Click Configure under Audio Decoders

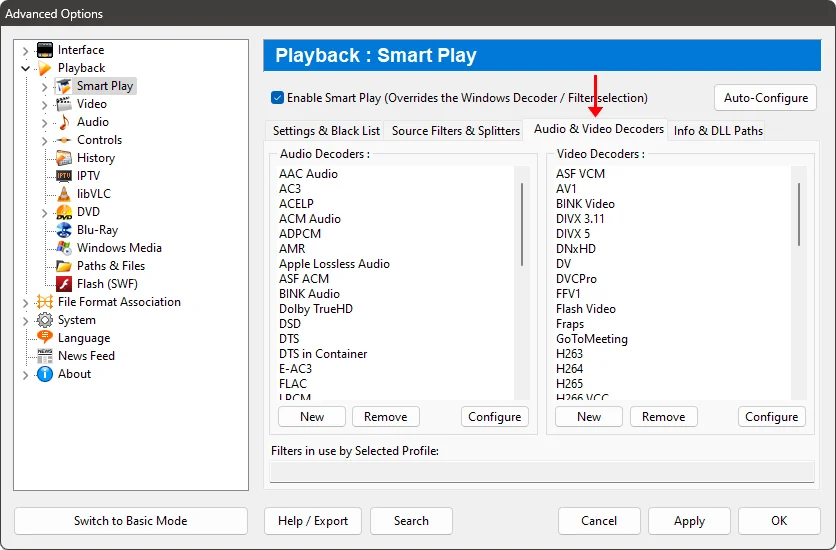pyautogui.click(x=495, y=417)
